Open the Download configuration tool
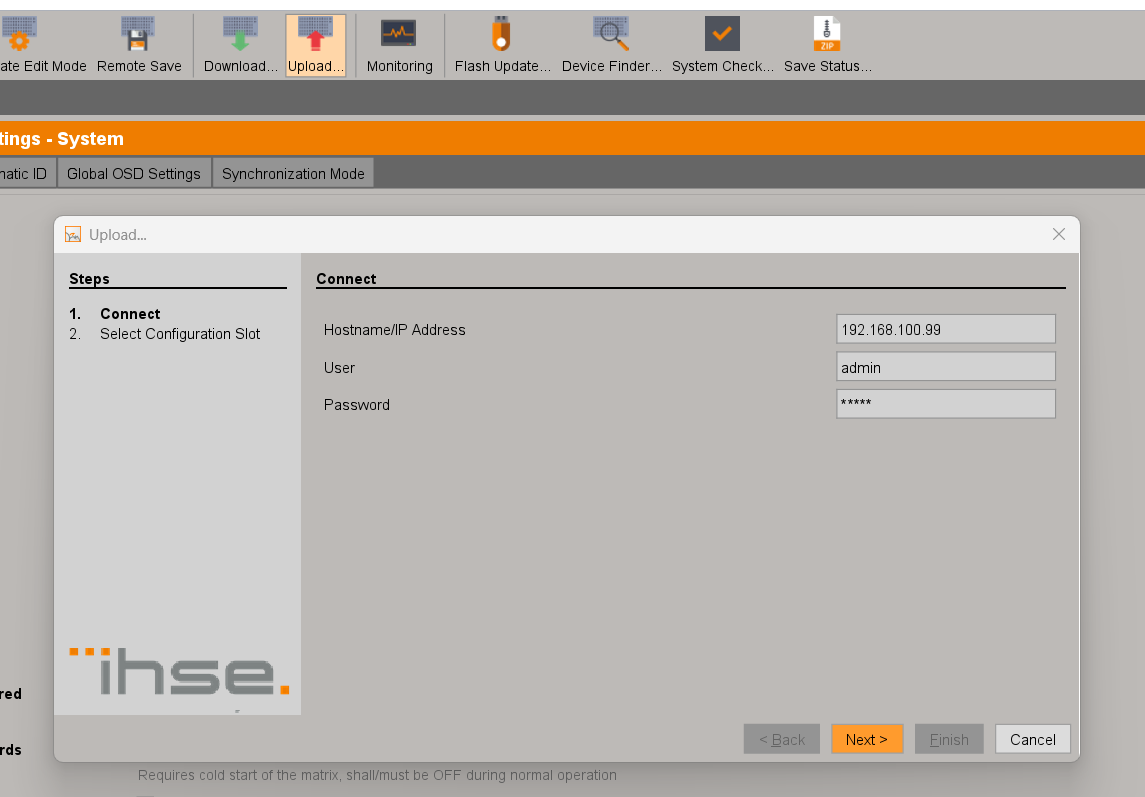The width and height of the screenshot is (1145, 797). (240, 37)
